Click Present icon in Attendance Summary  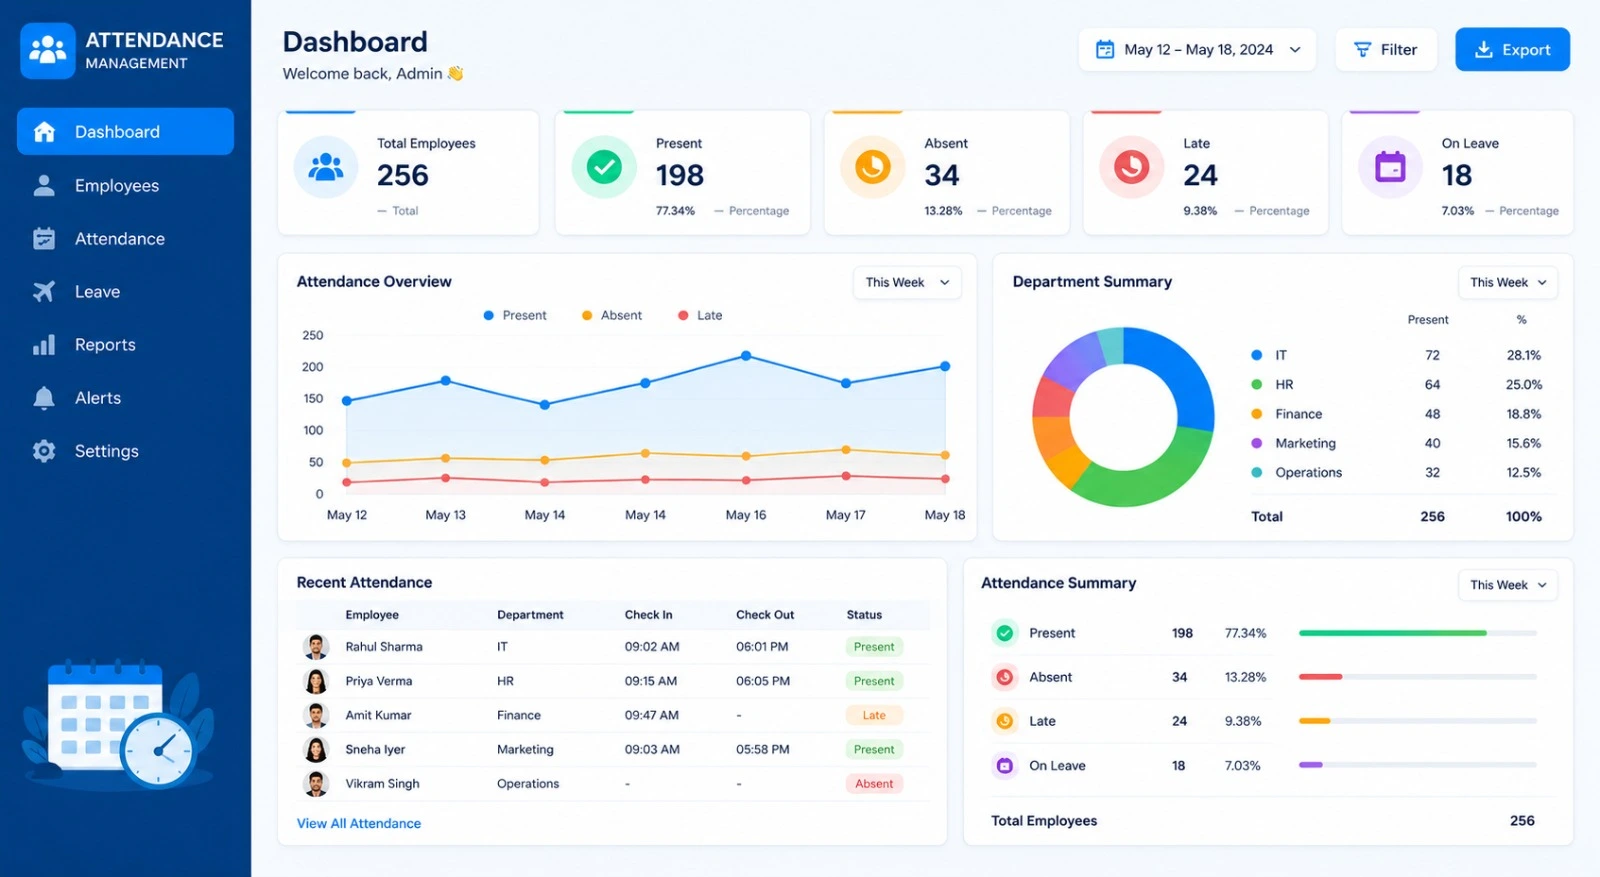tap(1005, 633)
